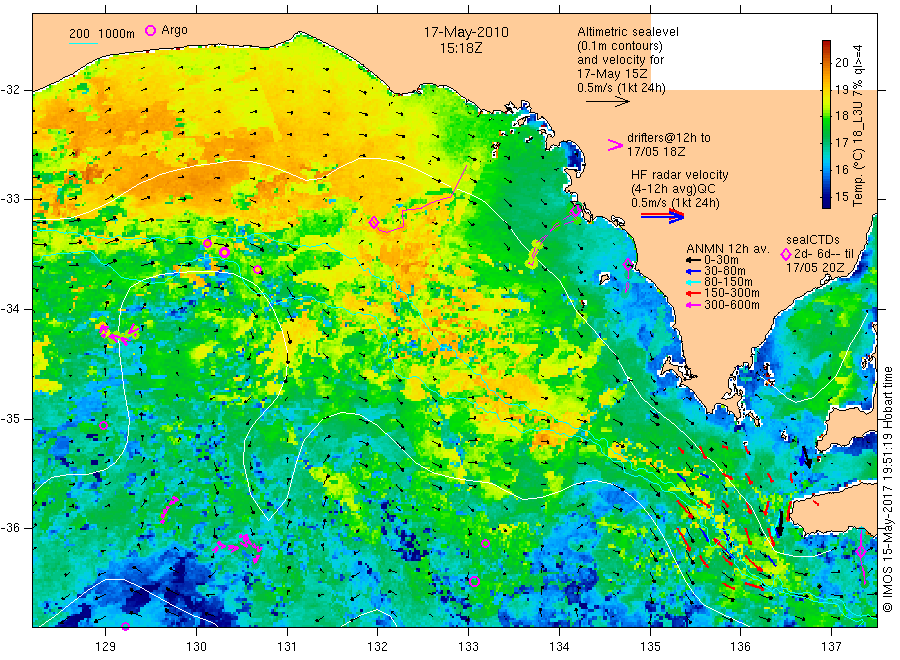
Task: Select the altimetric velocity black scale arrow
Action: pyautogui.click(x=607, y=102)
